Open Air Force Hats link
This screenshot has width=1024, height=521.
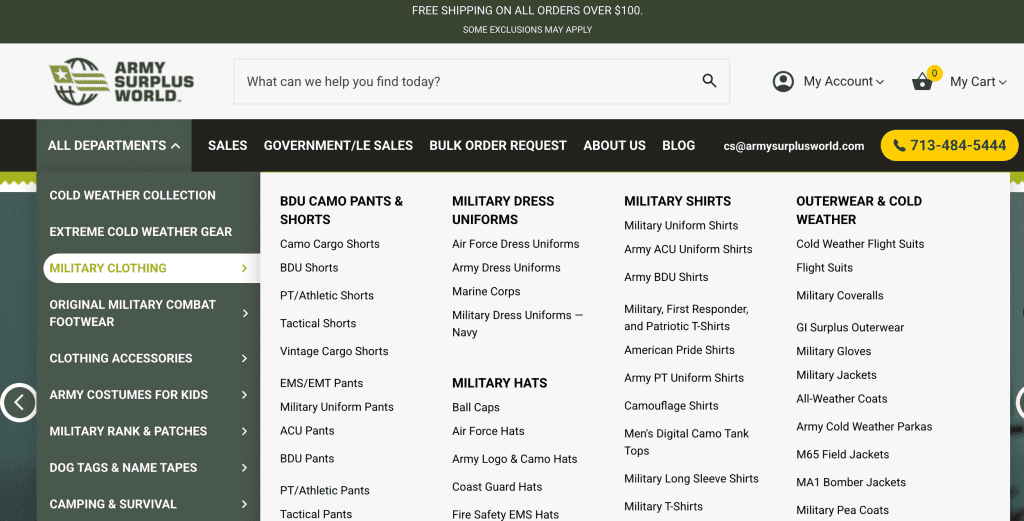tap(488, 431)
